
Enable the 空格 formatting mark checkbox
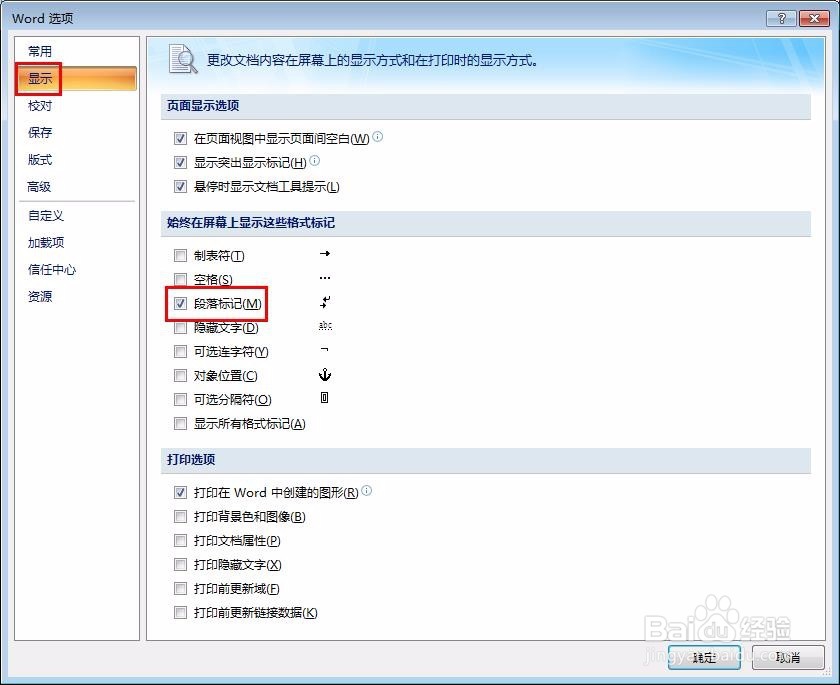point(180,278)
